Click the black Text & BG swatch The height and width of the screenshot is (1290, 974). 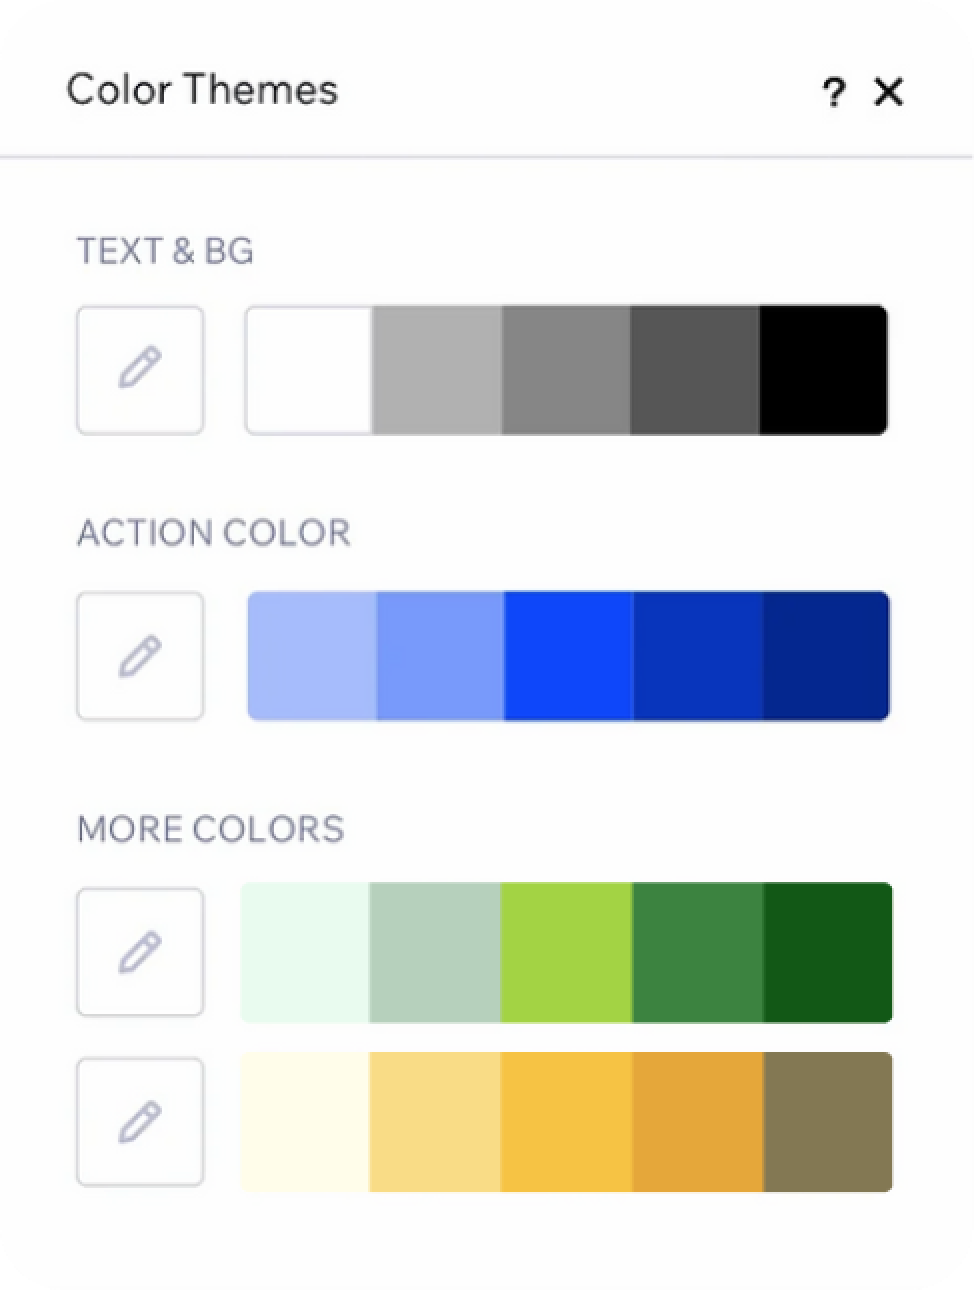[822, 369]
